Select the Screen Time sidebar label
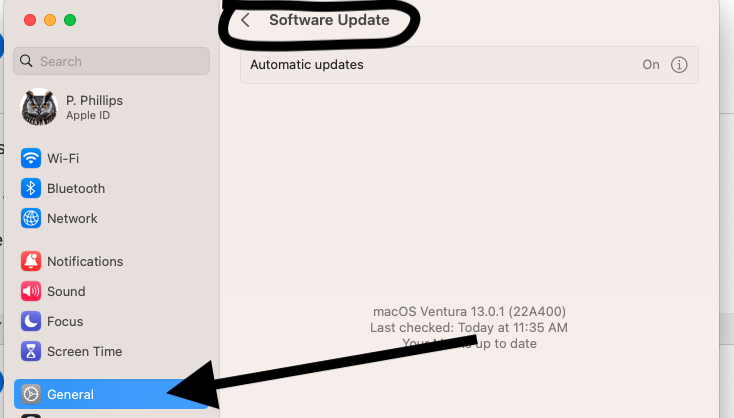The width and height of the screenshot is (734, 418). (x=85, y=352)
